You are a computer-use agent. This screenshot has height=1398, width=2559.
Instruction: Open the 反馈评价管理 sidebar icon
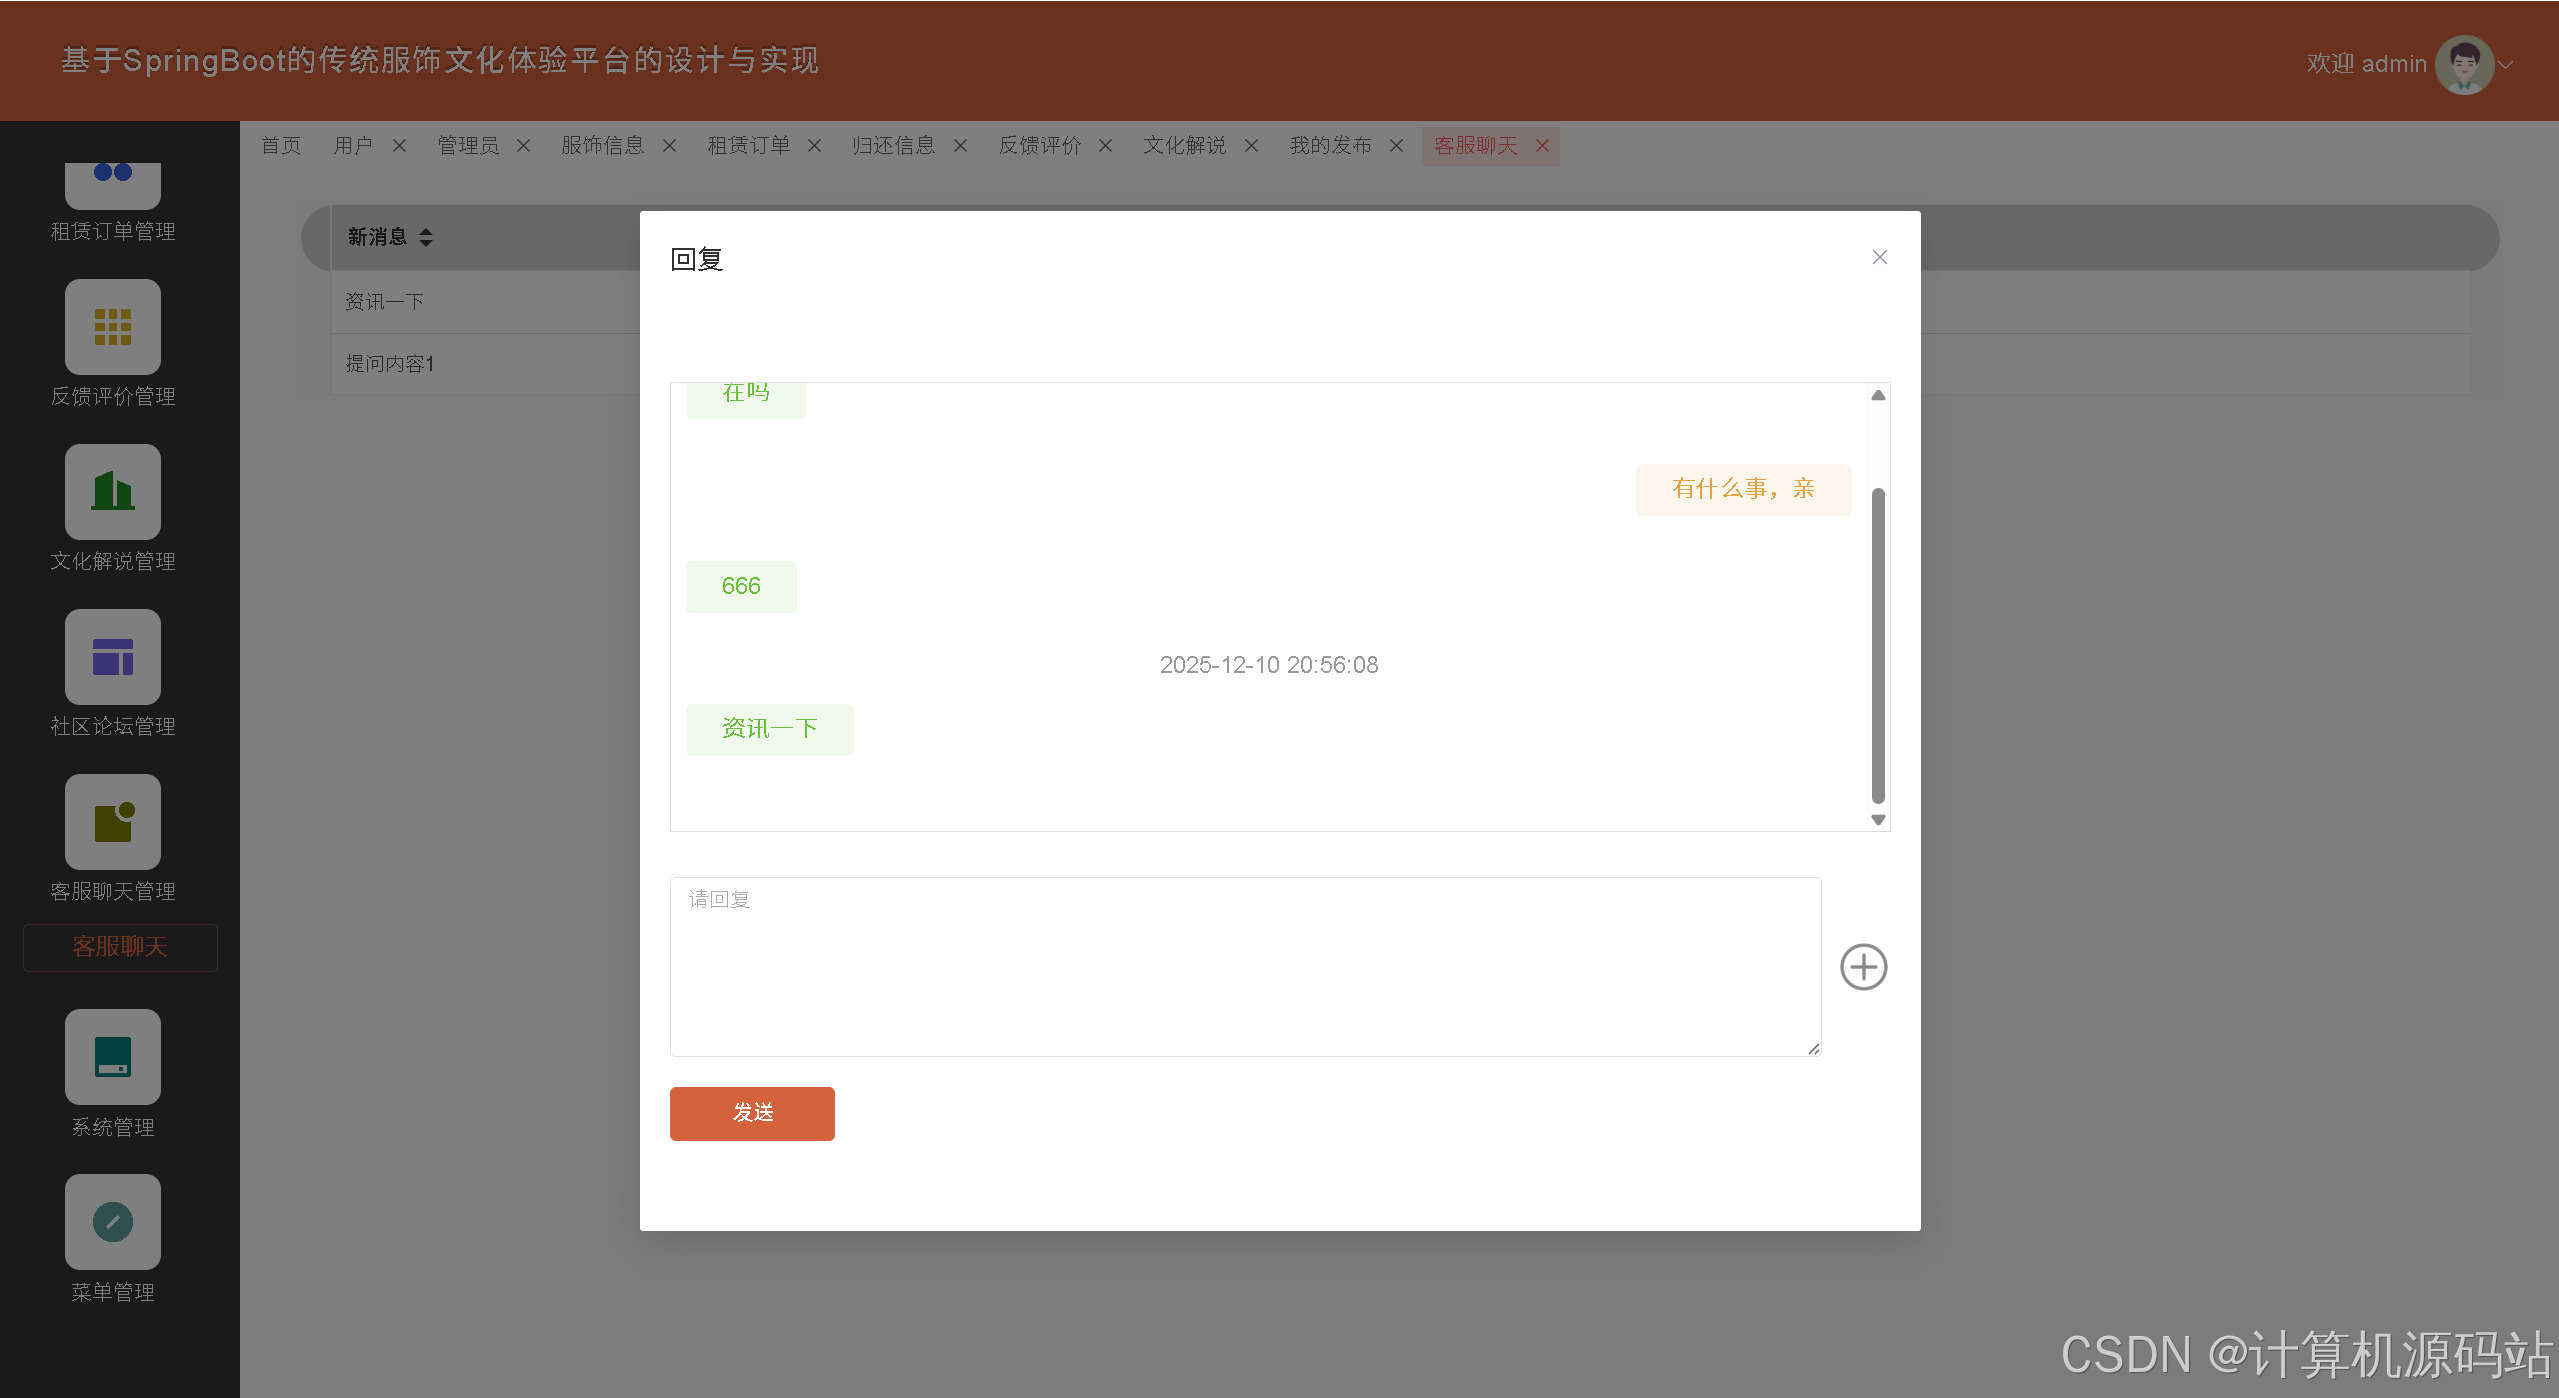[x=112, y=327]
